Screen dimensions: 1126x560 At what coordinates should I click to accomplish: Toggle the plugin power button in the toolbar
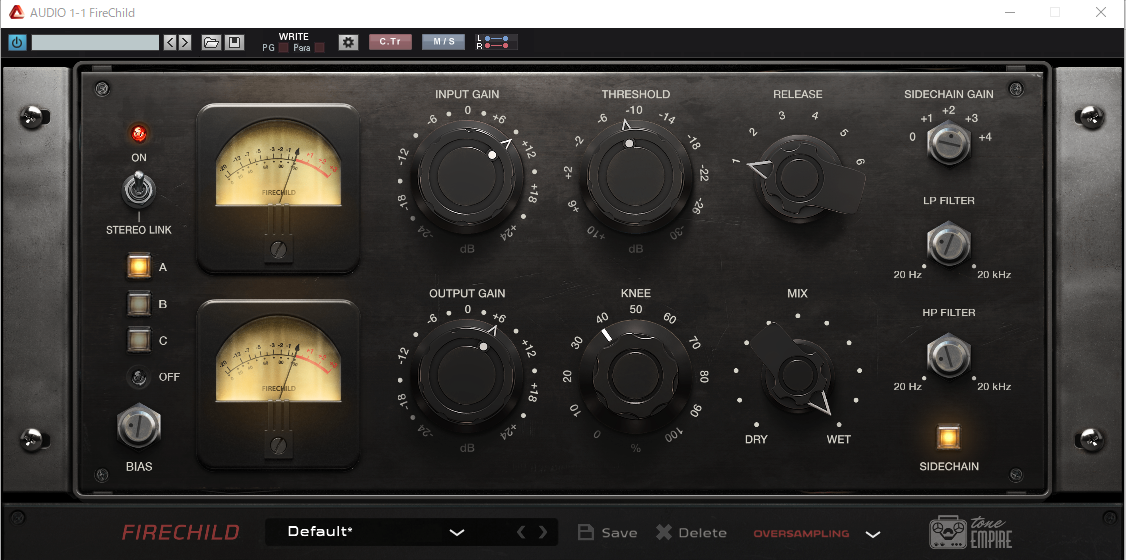(x=17, y=42)
